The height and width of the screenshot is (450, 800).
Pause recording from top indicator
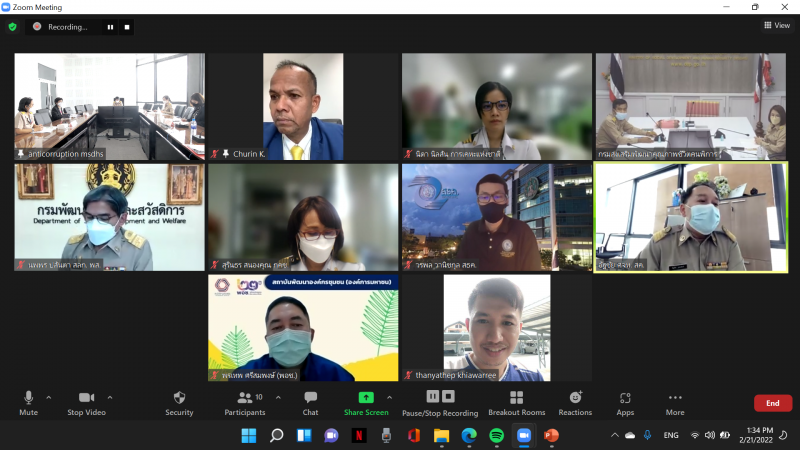click(110, 27)
